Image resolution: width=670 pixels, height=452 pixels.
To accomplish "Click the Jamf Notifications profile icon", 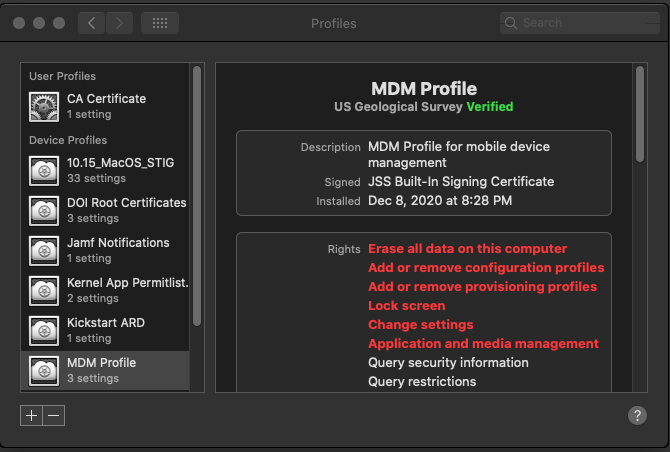I will pos(44,251).
